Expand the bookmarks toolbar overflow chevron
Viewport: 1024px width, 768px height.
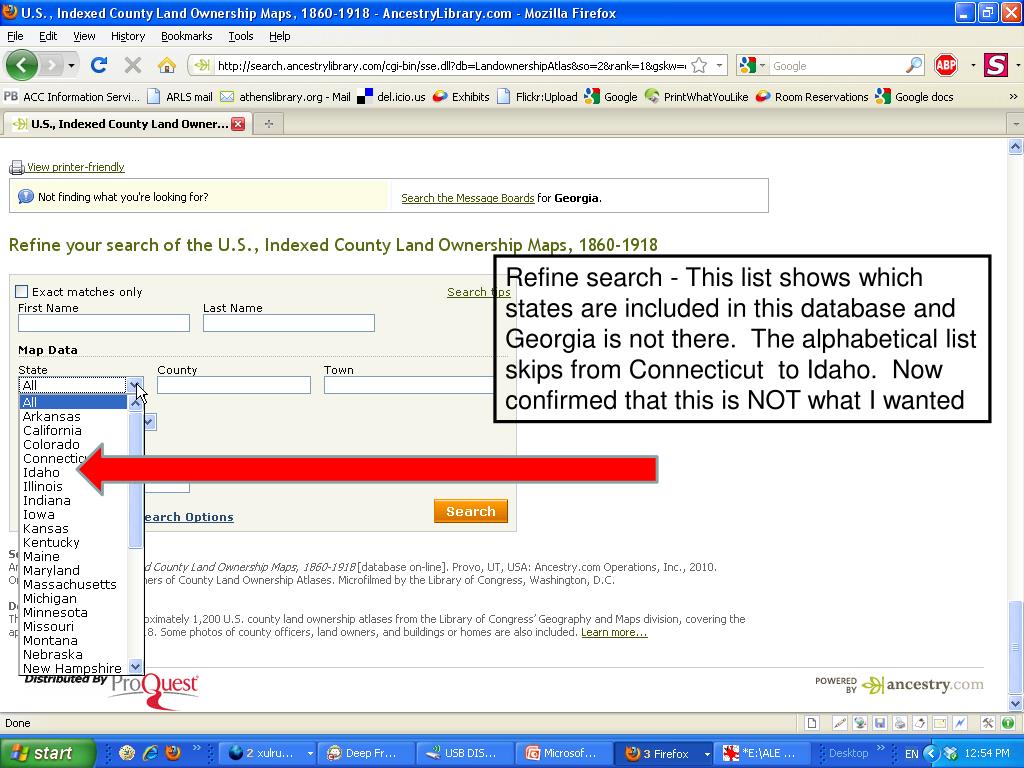click(1013, 97)
